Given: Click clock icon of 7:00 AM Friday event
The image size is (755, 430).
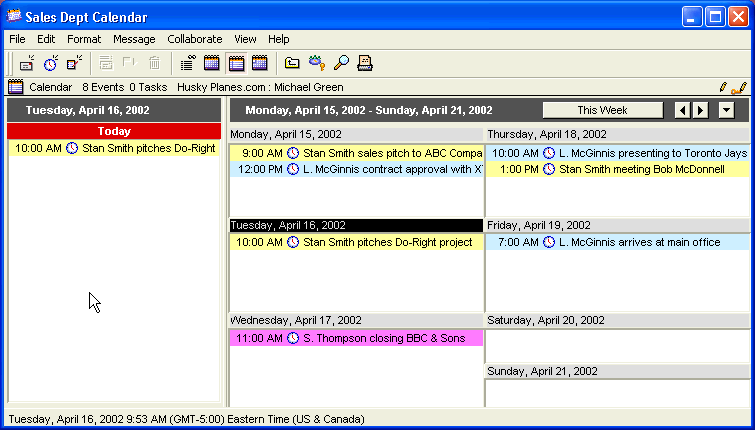Looking at the screenshot, I should pos(549,242).
